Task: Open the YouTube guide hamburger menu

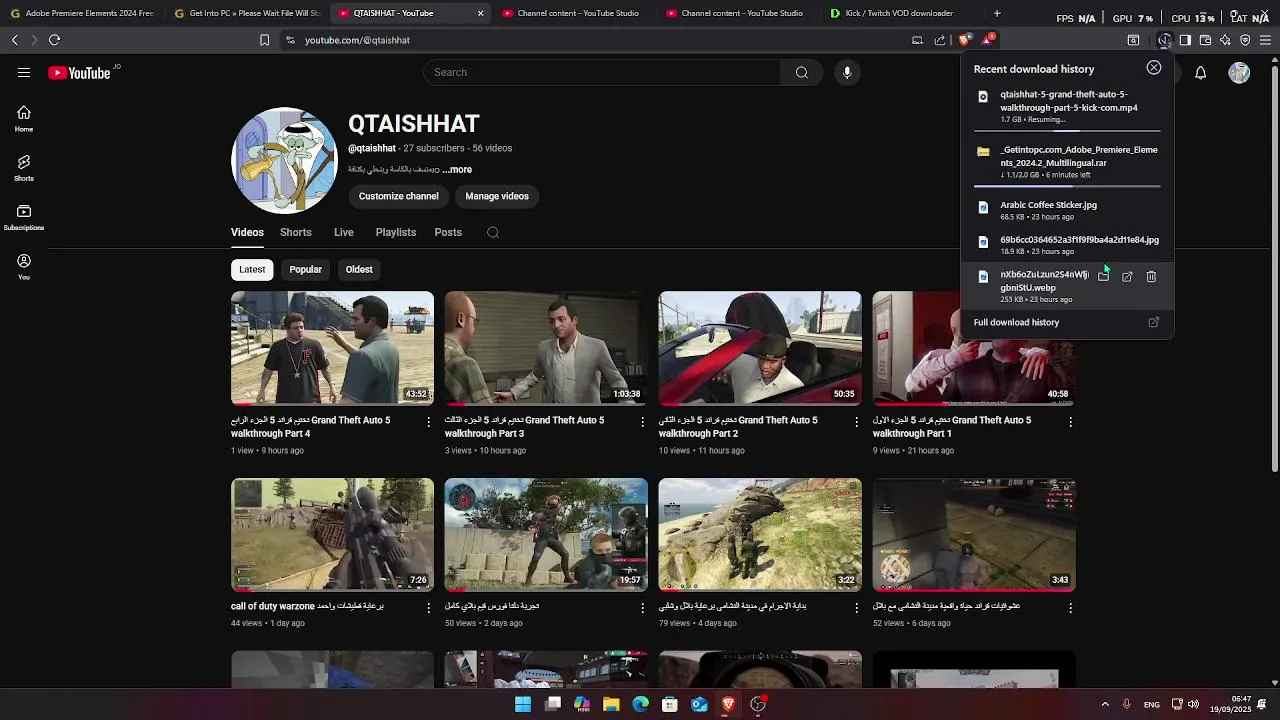Action: (x=24, y=72)
